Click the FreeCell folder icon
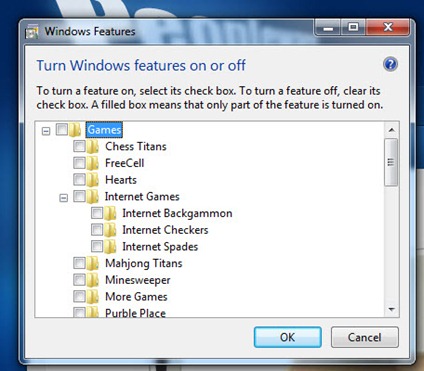 93,163
